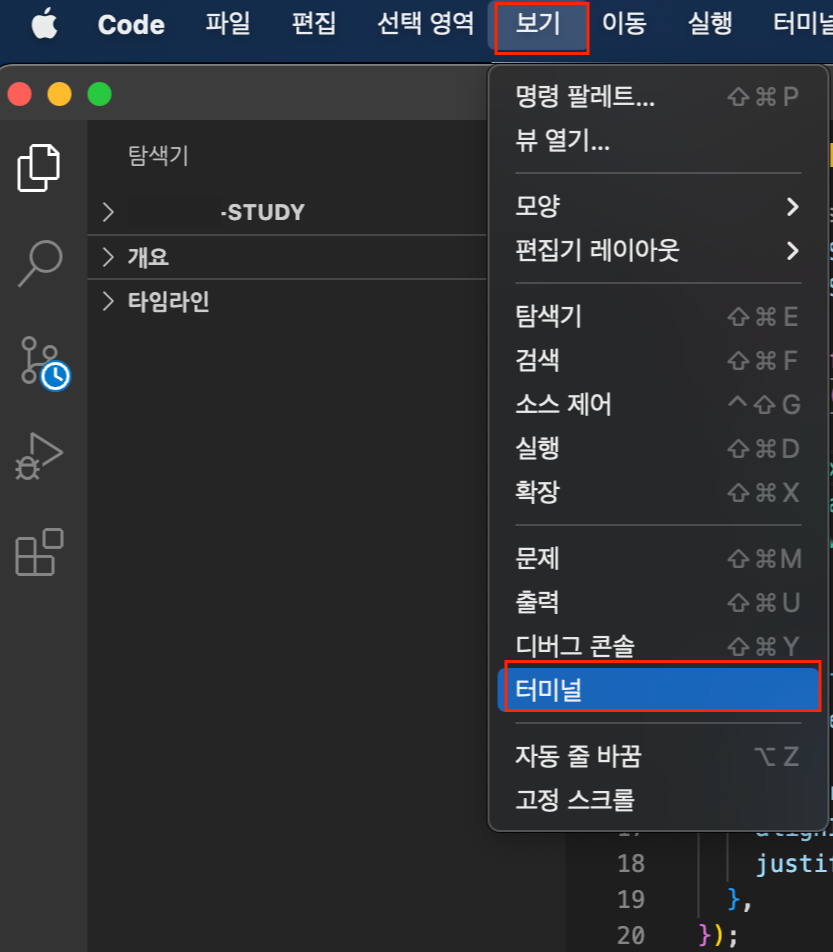Click the 탐색기 sidebar title
Image resolution: width=833 pixels, height=952 pixels.
pos(158,155)
